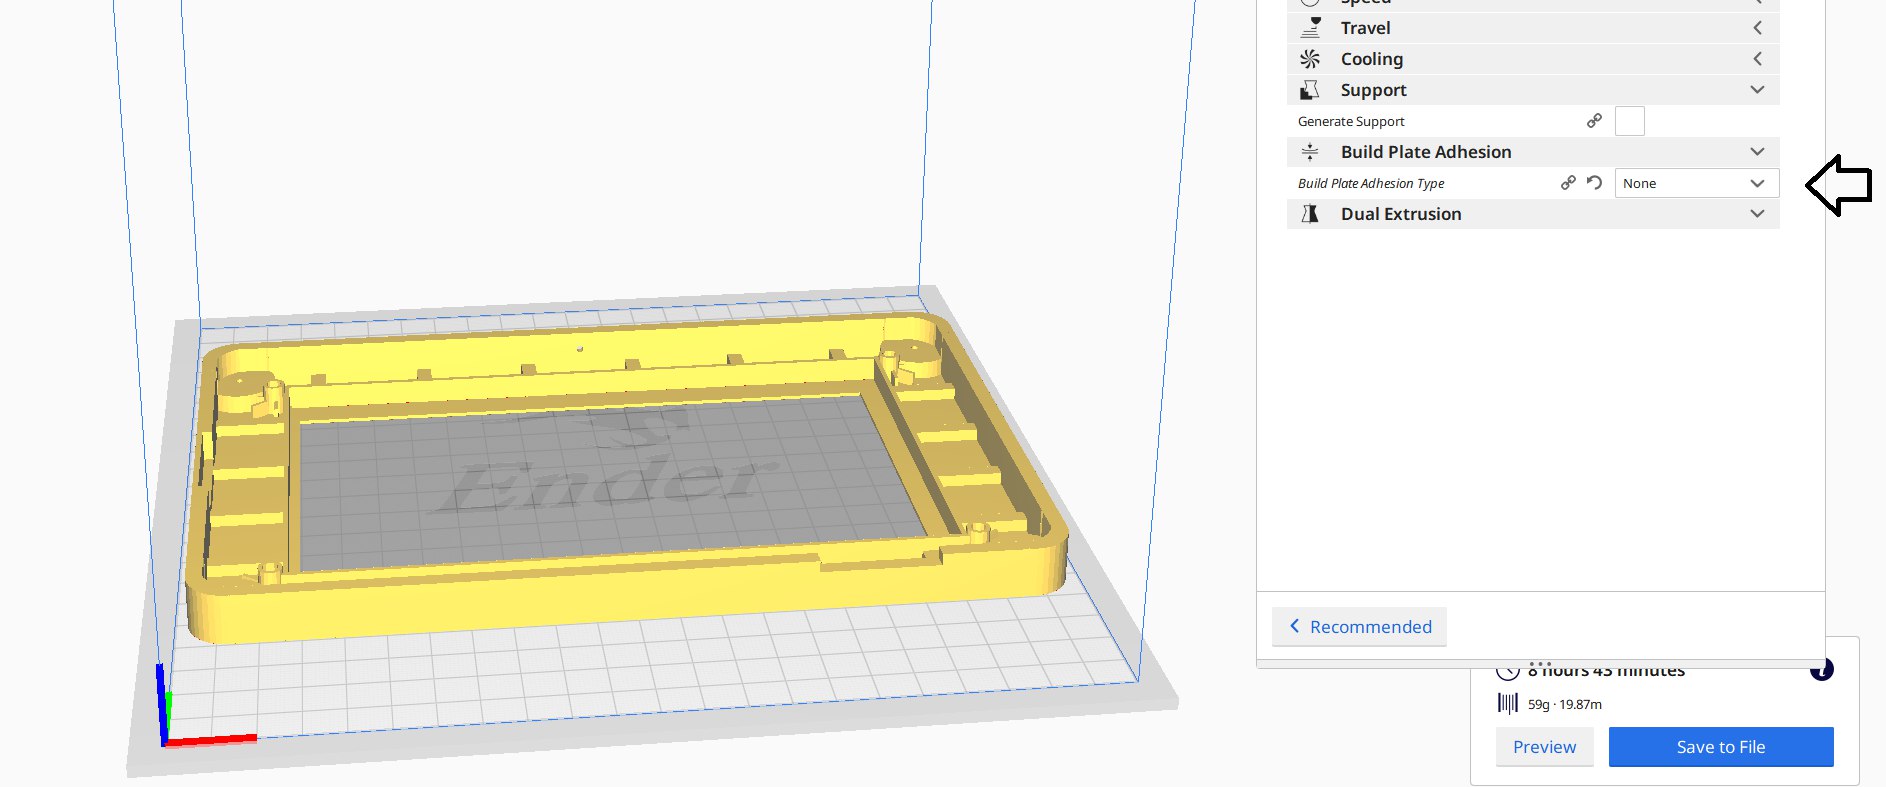Click the Travel category icon
The width and height of the screenshot is (1886, 787).
click(1310, 28)
